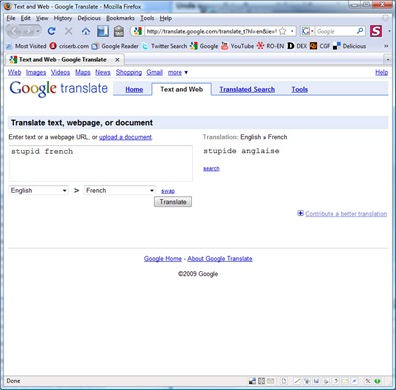The width and height of the screenshot is (396, 390).
Task: Open the search engine selector dropdown
Action: [307, 31]
